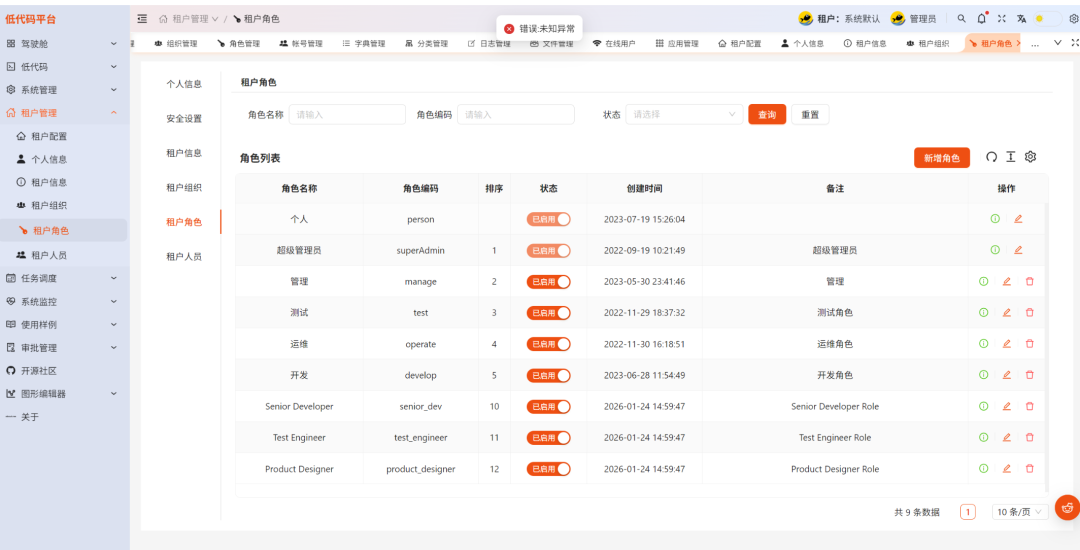Expand the 系统管理 sidebar menu

click(63, 89)
